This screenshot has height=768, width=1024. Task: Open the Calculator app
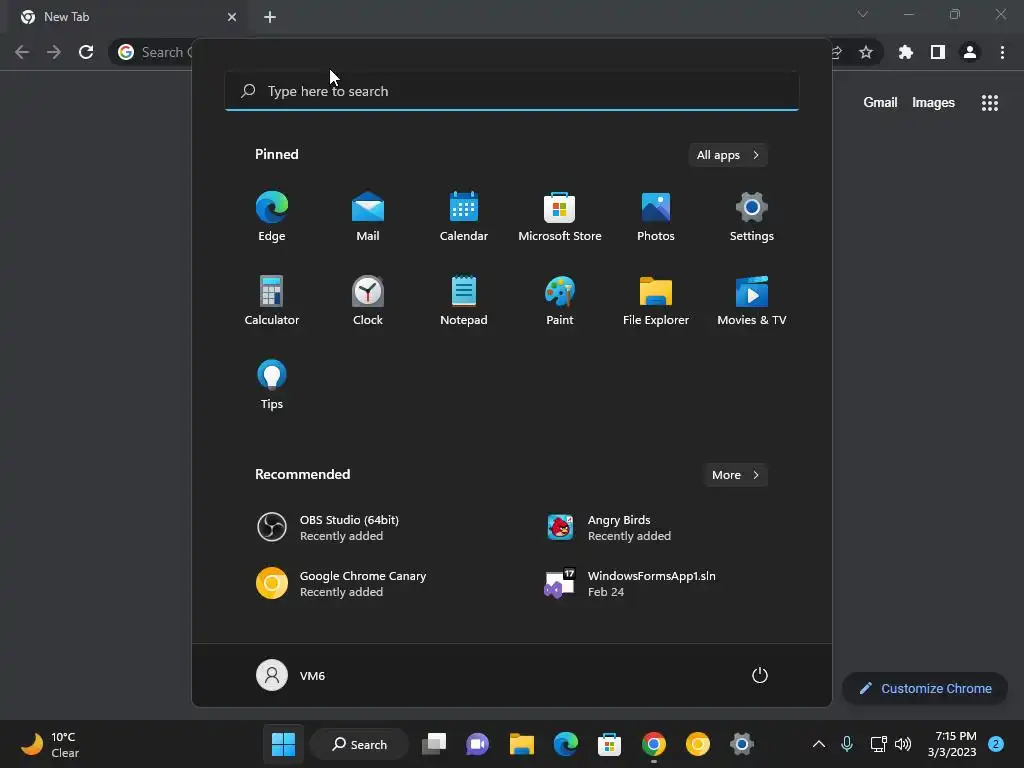[272, 300]
